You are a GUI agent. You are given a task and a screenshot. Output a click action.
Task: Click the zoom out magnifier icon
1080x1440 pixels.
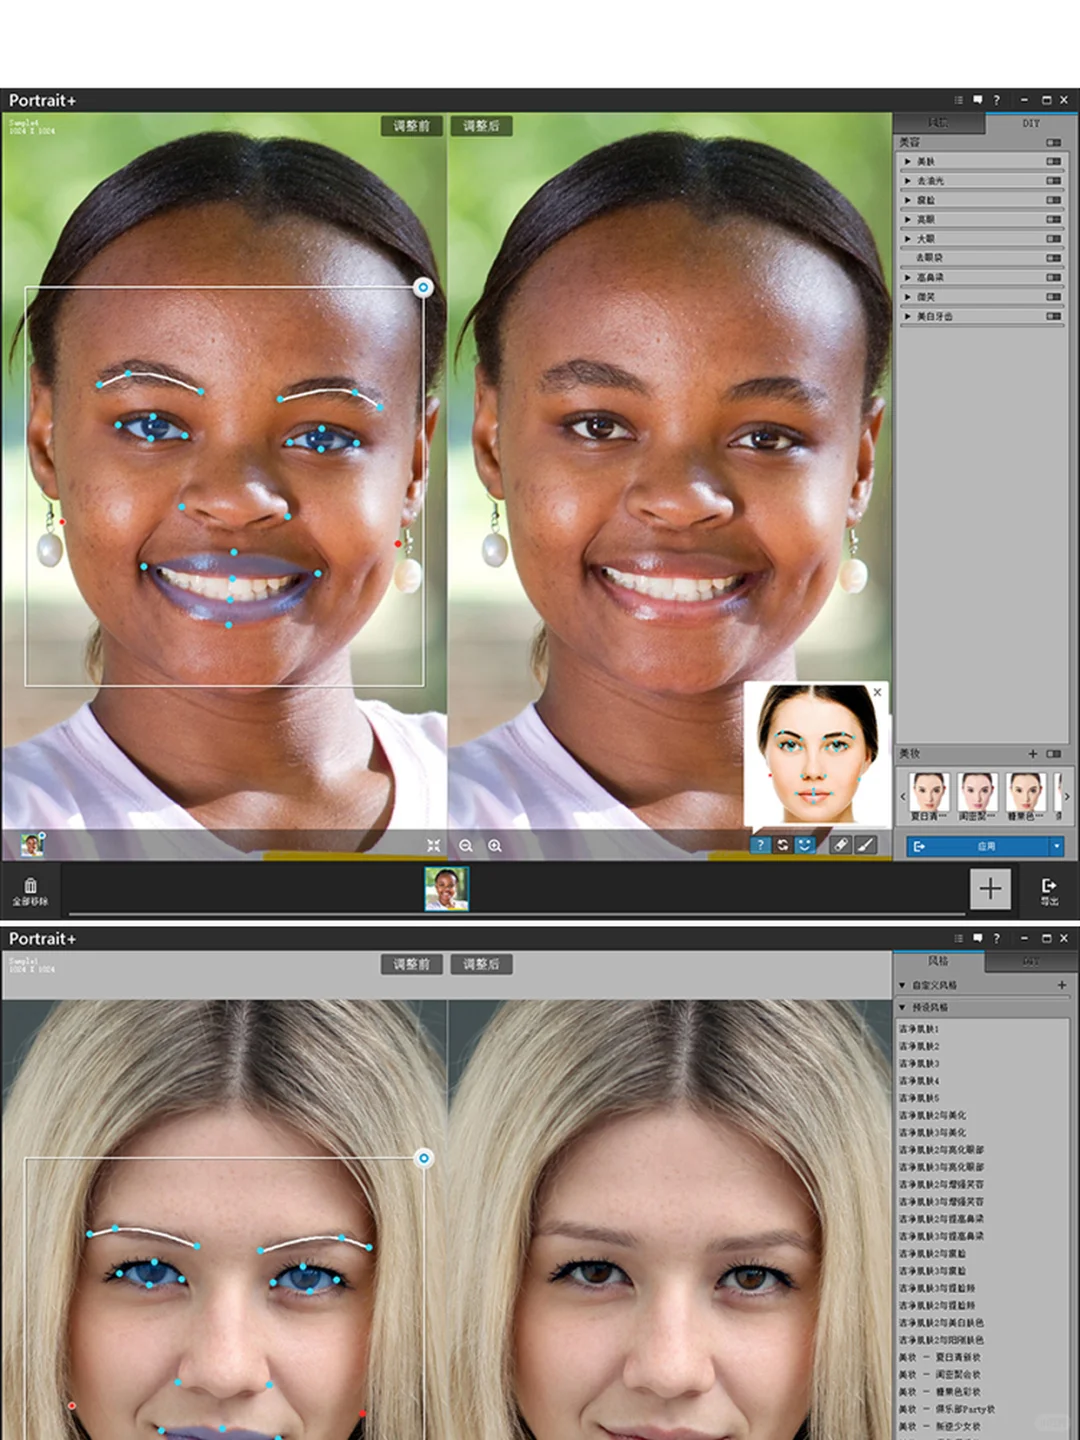click(x=466, y=846)
